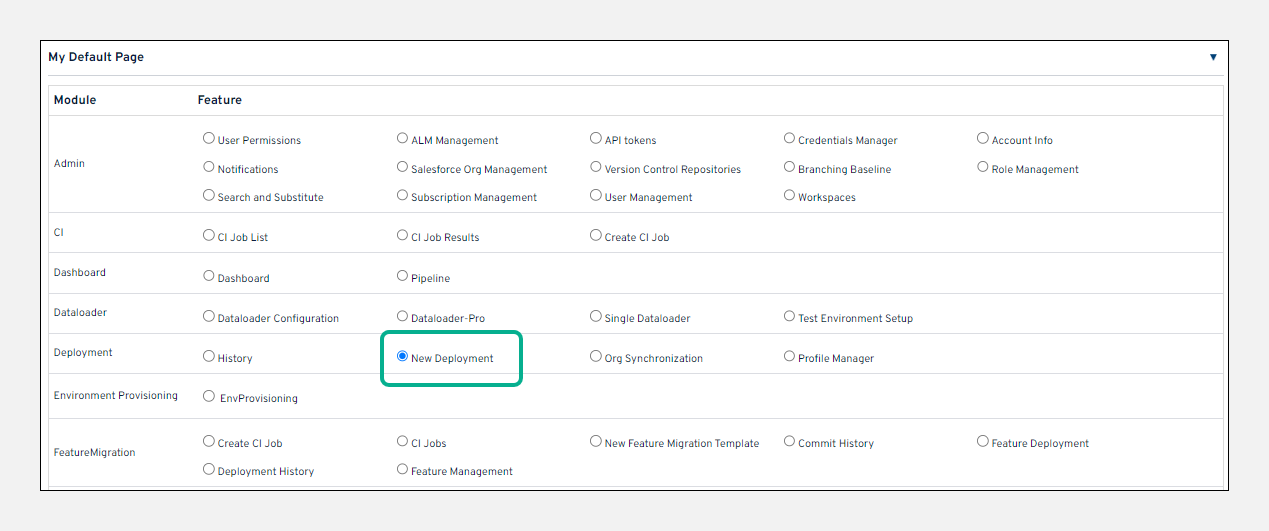Click the selected New Deployment radio button
This screenshot has width=1269, height=531.
(x=403, y=357)
